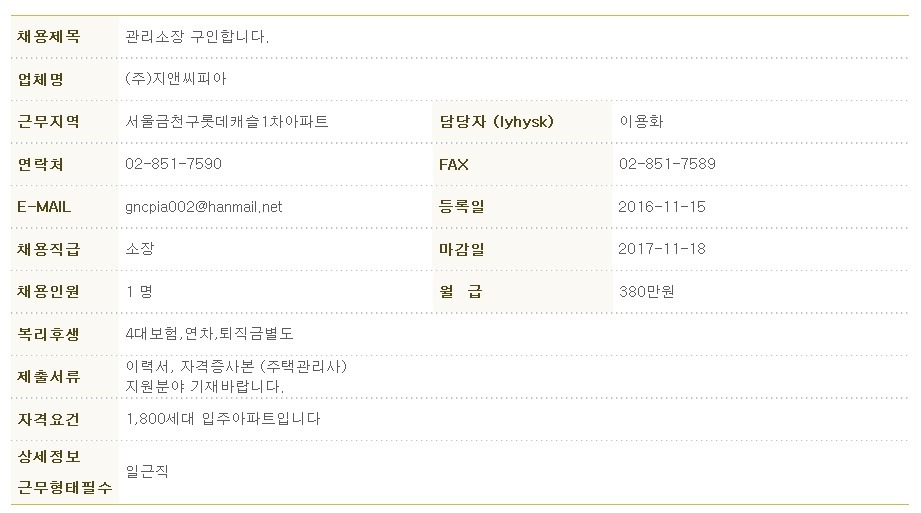Select company name (주)지앤씨피아
Viewport: 921px width, 513px height.
pyautogui.click(x=176, y=79)
